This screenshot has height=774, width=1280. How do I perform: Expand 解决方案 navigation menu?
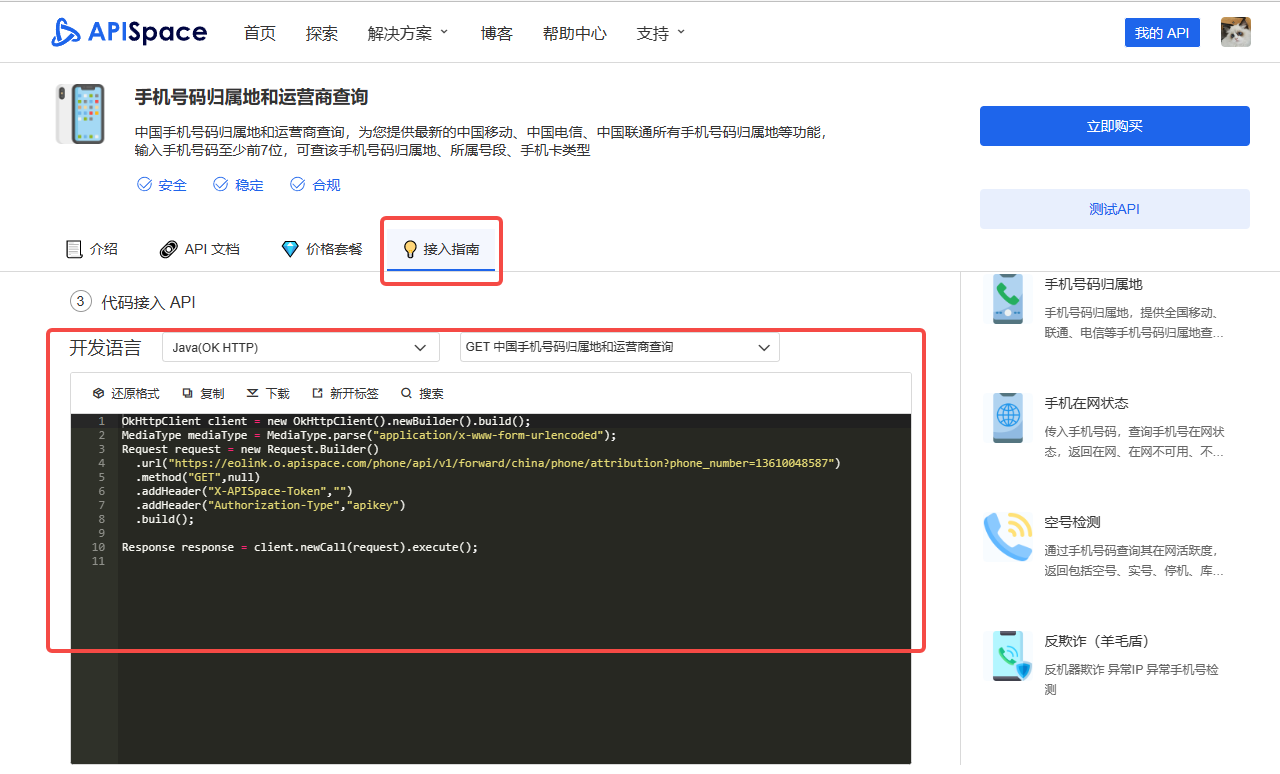408,33
